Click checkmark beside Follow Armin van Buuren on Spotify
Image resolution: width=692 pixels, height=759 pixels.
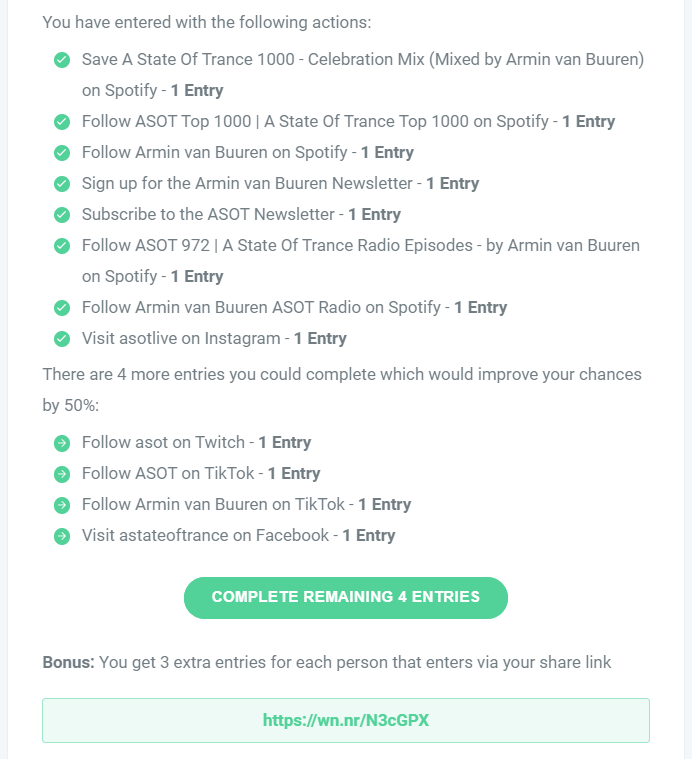point(62,153)
